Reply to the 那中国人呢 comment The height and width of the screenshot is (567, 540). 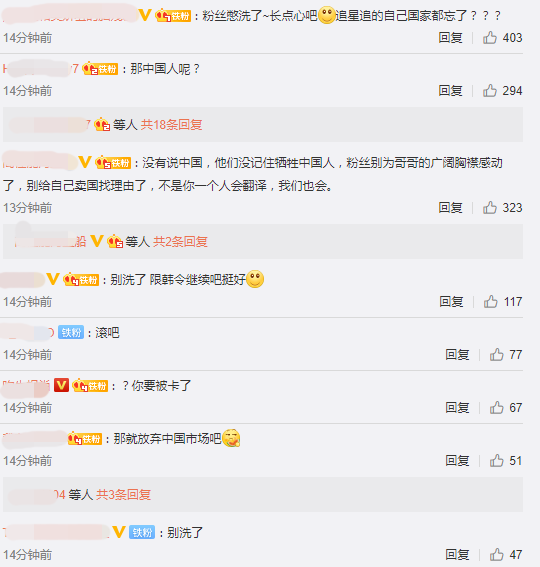click(450, 90)
